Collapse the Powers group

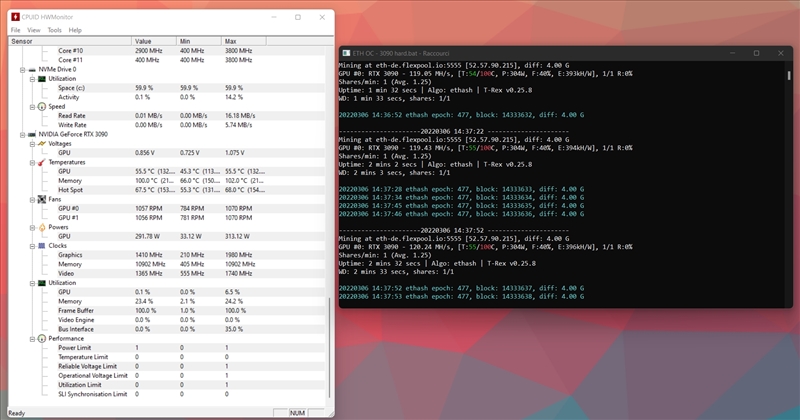[x=32, y=227]
